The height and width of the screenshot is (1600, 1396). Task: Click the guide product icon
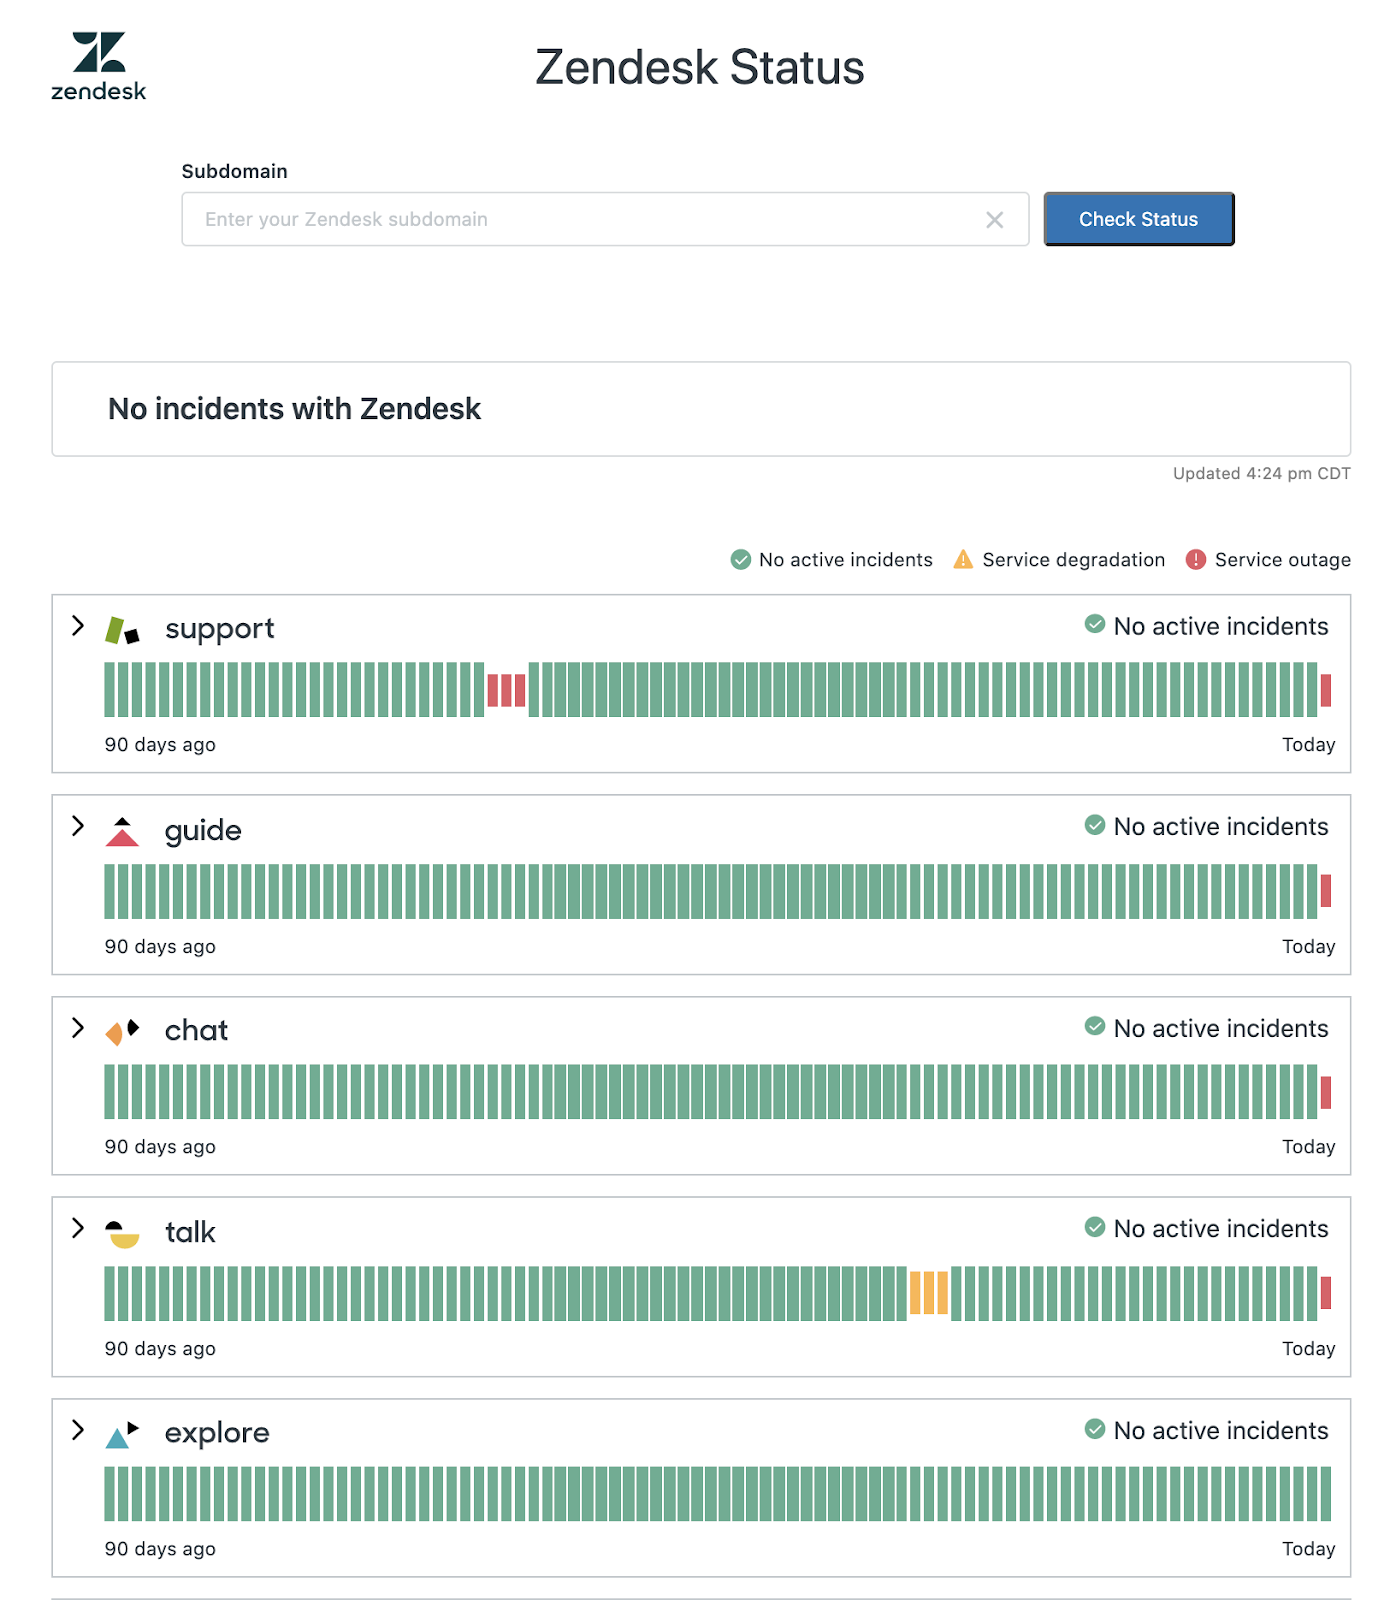click(x=122, y=832)
